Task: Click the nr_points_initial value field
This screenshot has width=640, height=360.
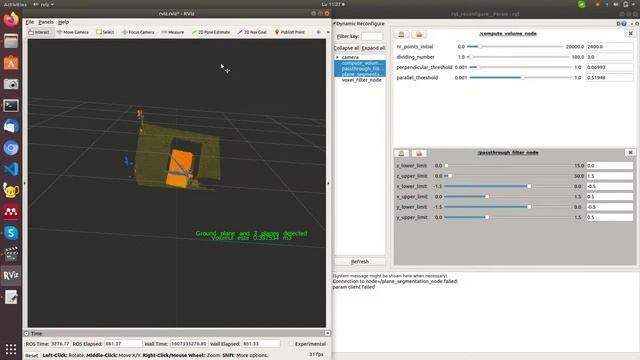Action: coord(609,47)
